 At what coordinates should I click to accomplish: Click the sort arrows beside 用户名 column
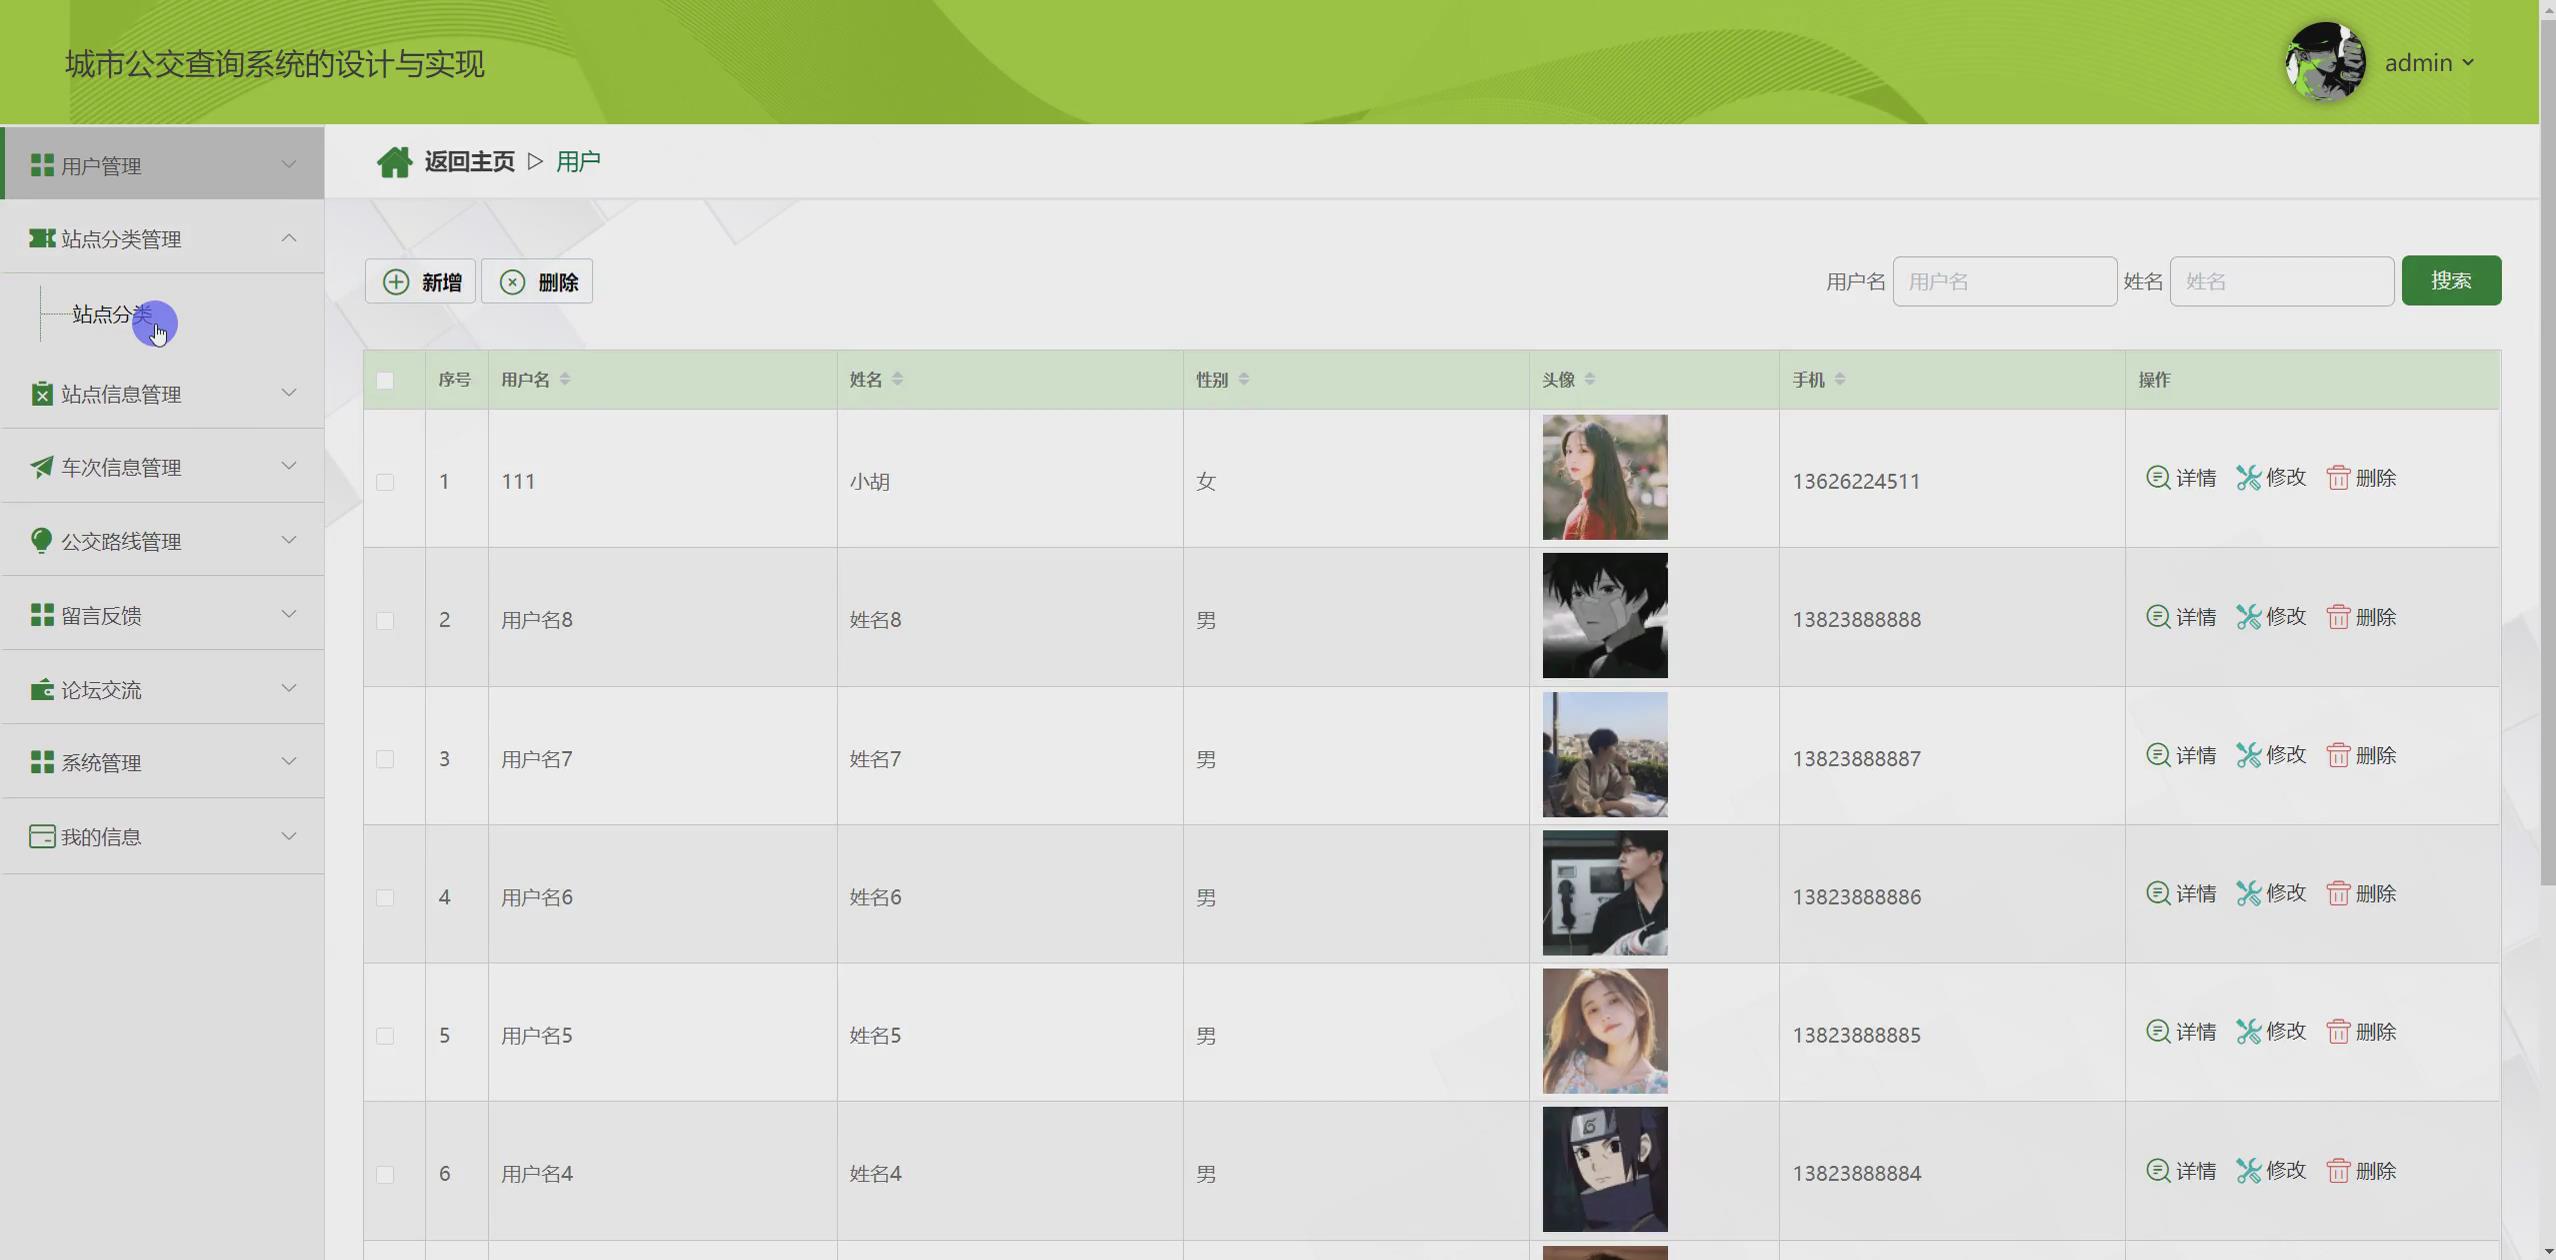click(565, 379)
